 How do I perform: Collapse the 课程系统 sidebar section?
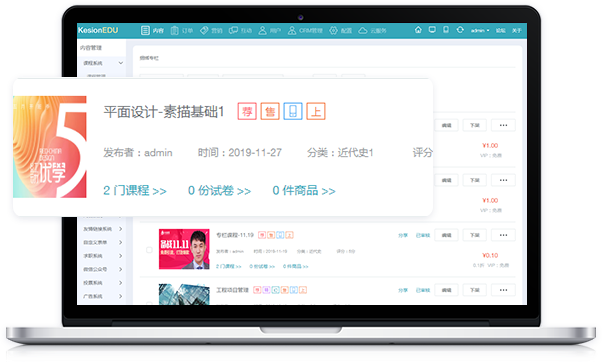coord(121,63)
